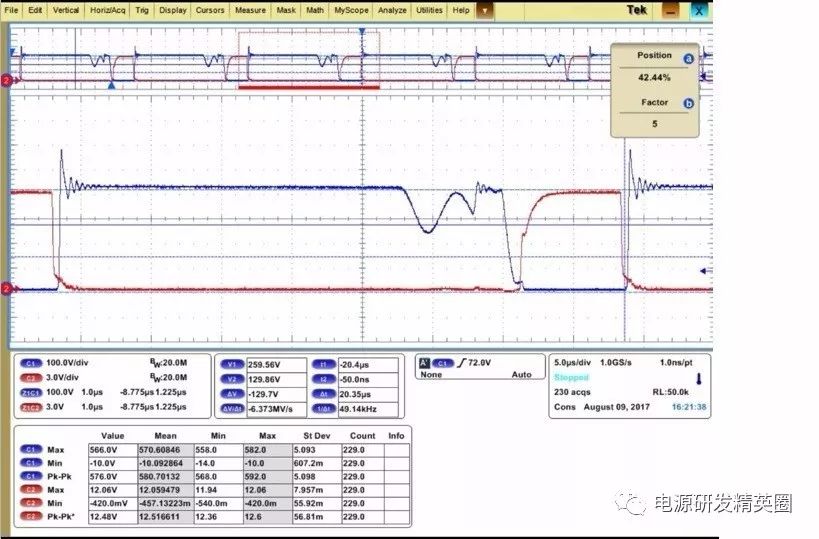Image resolution: width=819 pixels, height=539 pixels.
Task: Click the red zoom bar under overview
Action: pyautogui.click(x=308, y=88)
